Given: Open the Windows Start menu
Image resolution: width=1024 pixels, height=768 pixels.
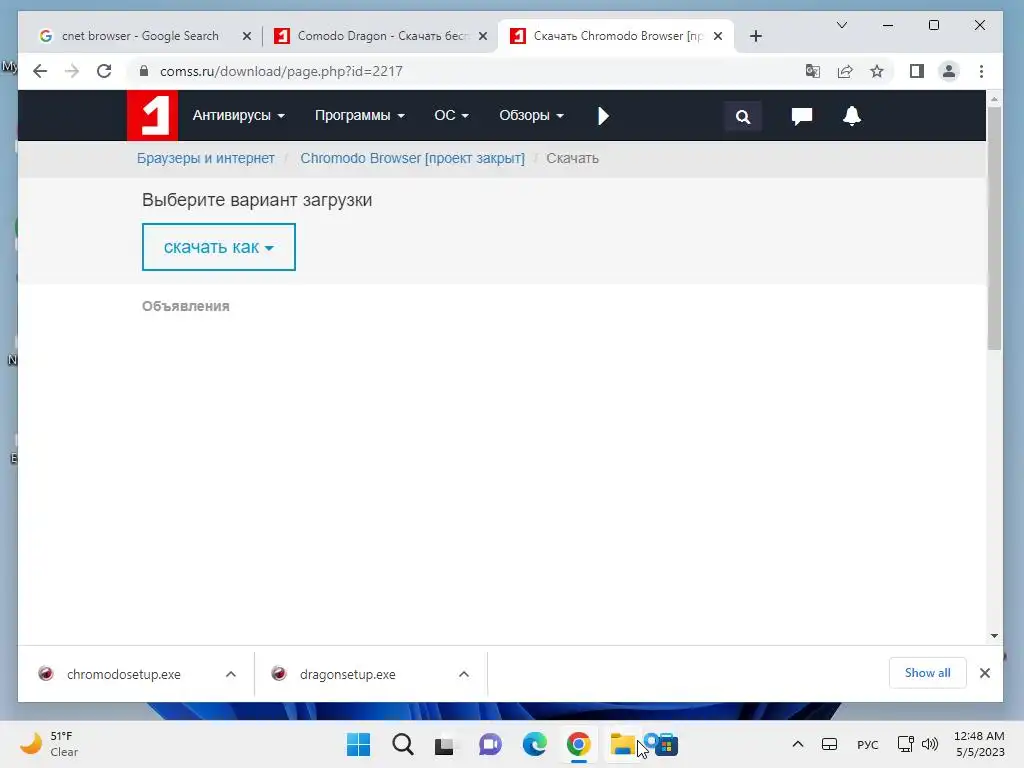Looking at the screenshot, I should tap(358, 744).
